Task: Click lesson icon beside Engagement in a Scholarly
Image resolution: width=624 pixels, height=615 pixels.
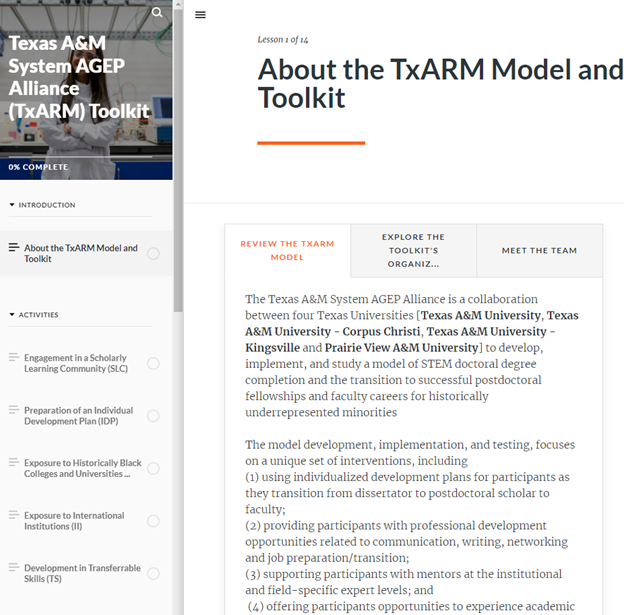Action: [x=14, y=357]
